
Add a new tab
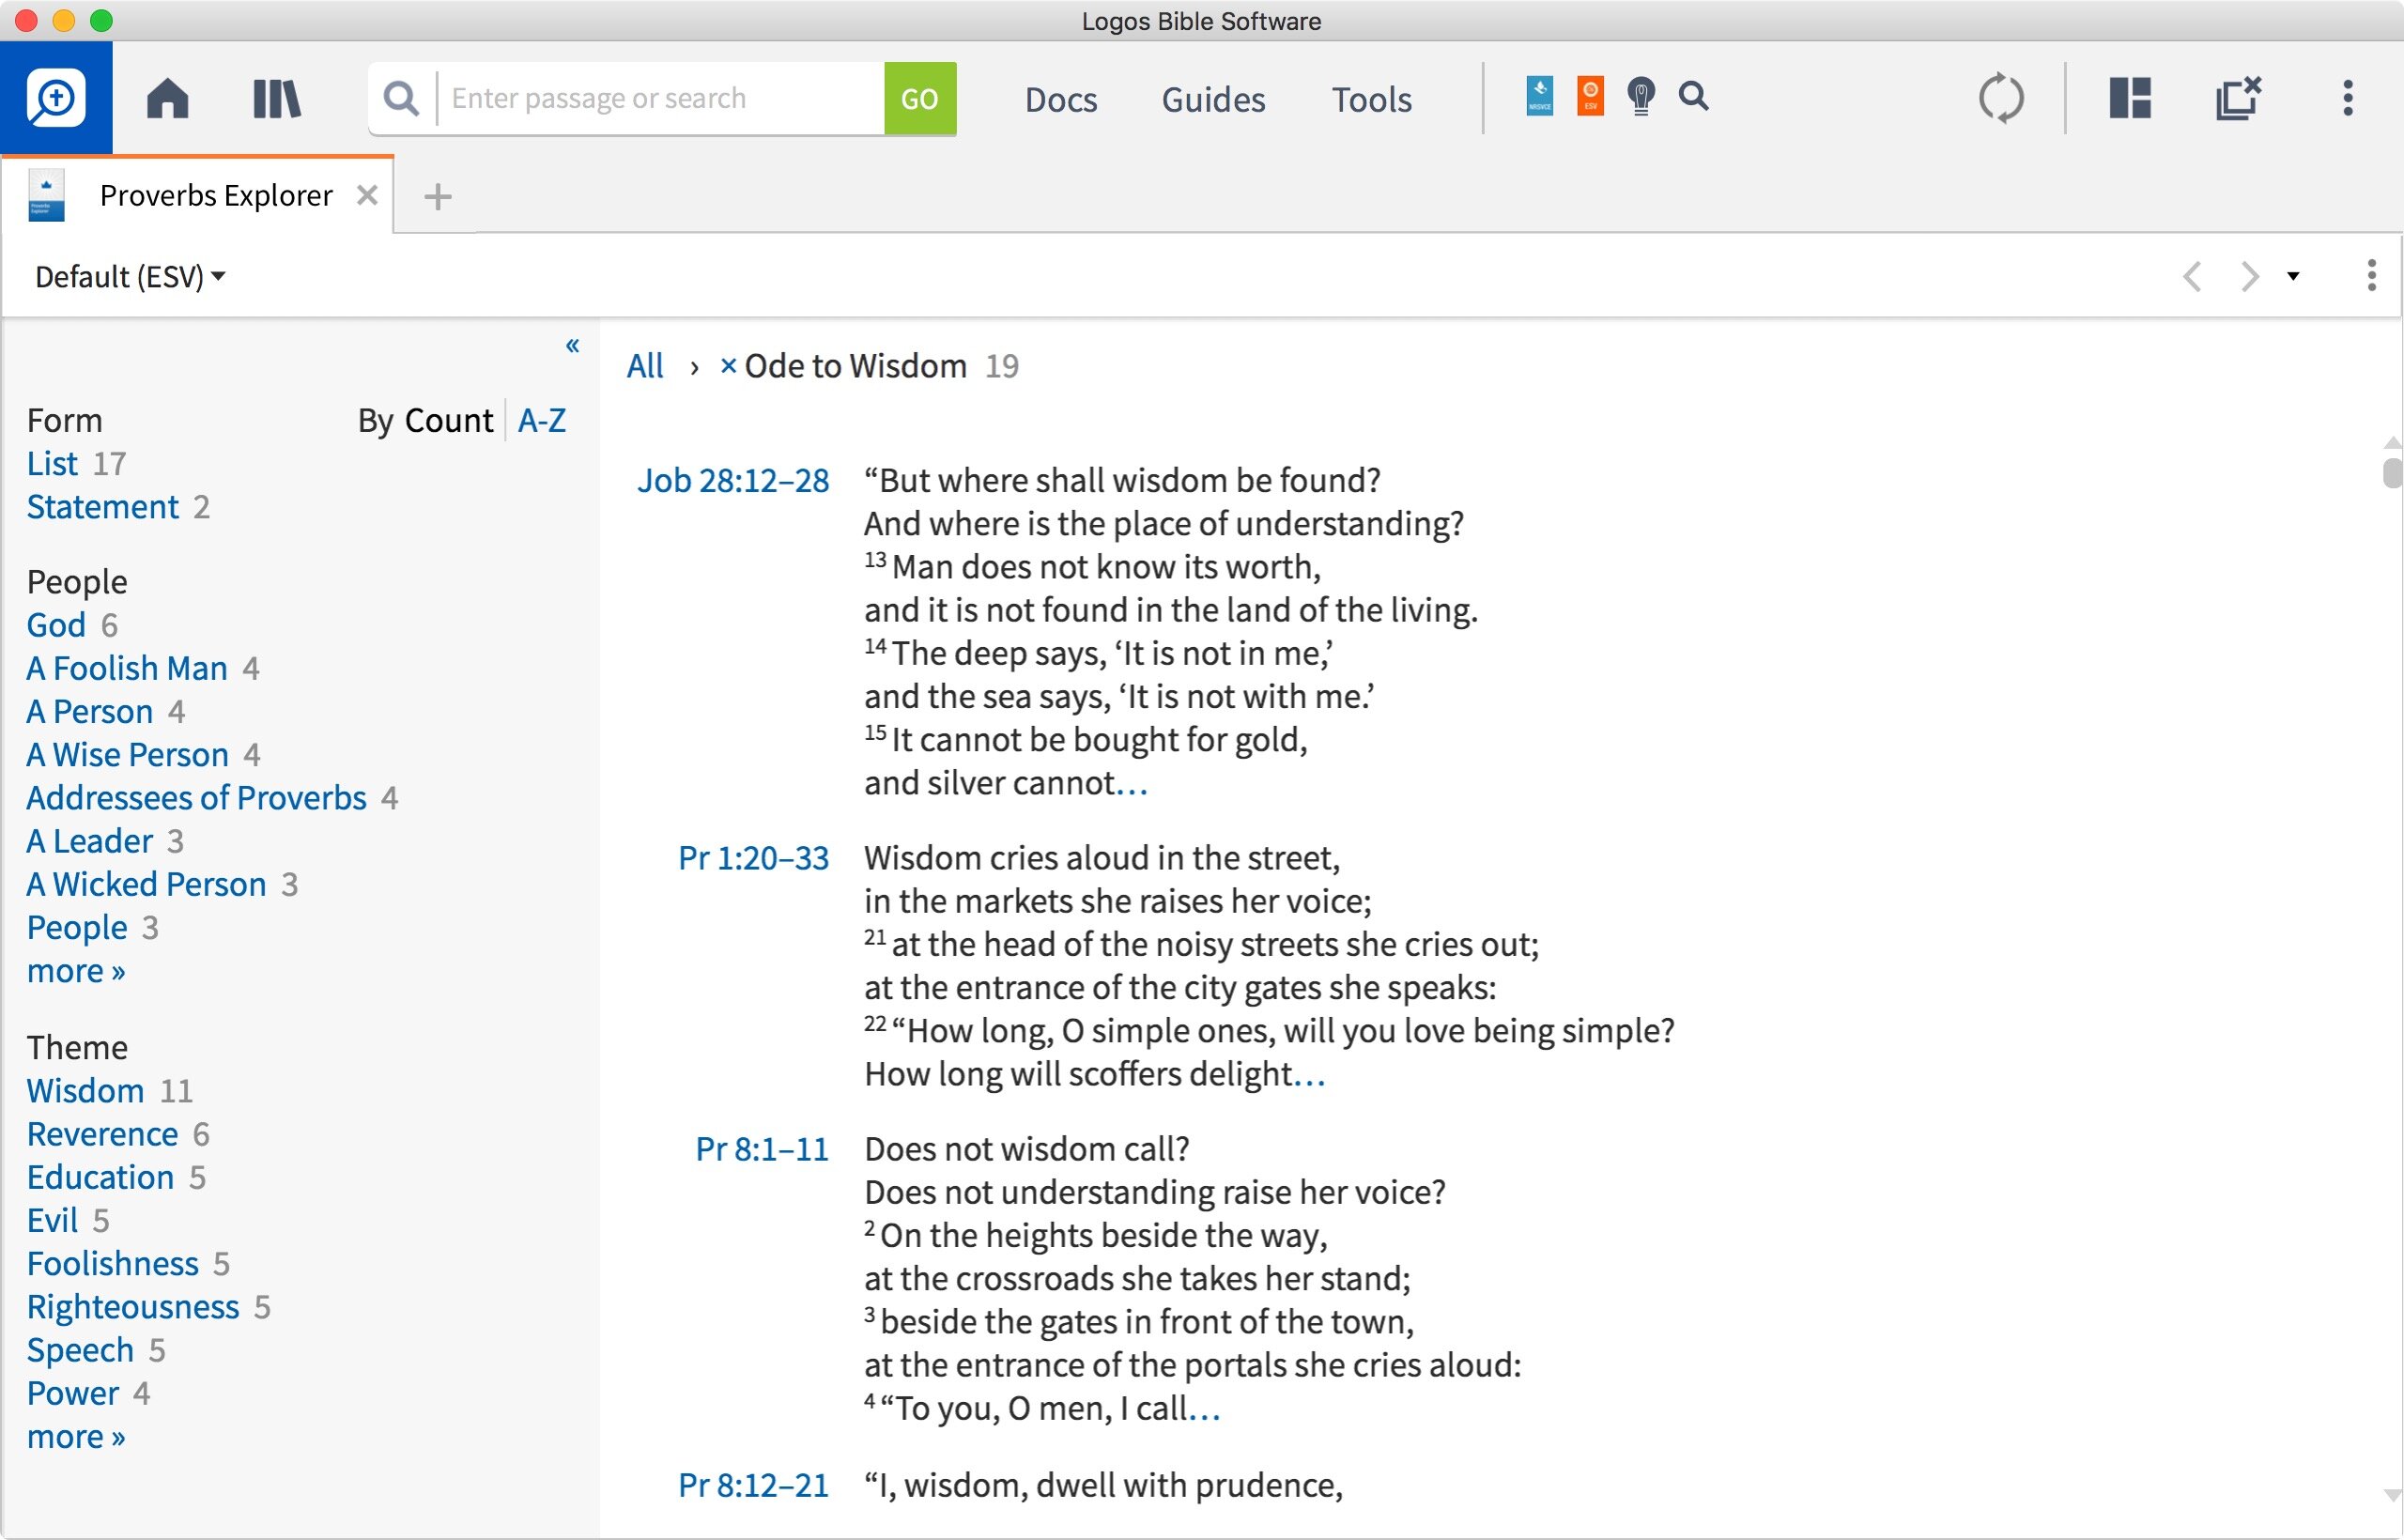pos(437,196)
